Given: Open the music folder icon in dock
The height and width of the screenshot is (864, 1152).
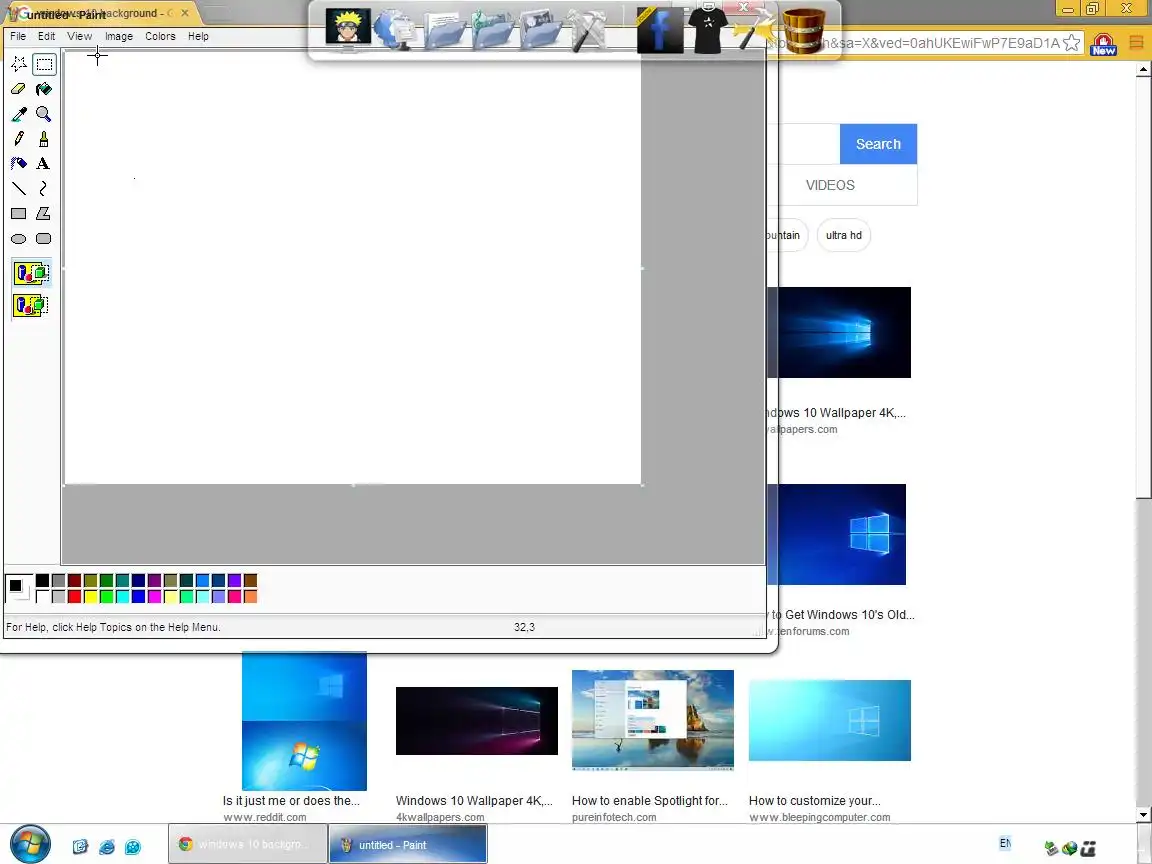Looking at the screenshot, I should [x=491, y=31].
